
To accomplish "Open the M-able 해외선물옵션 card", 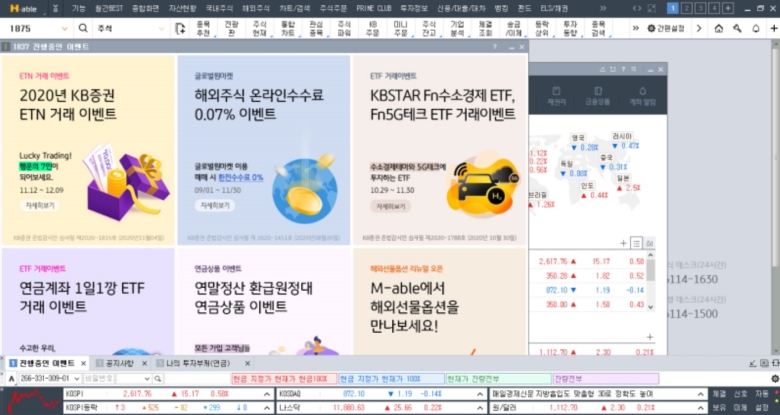I will 440,302.
